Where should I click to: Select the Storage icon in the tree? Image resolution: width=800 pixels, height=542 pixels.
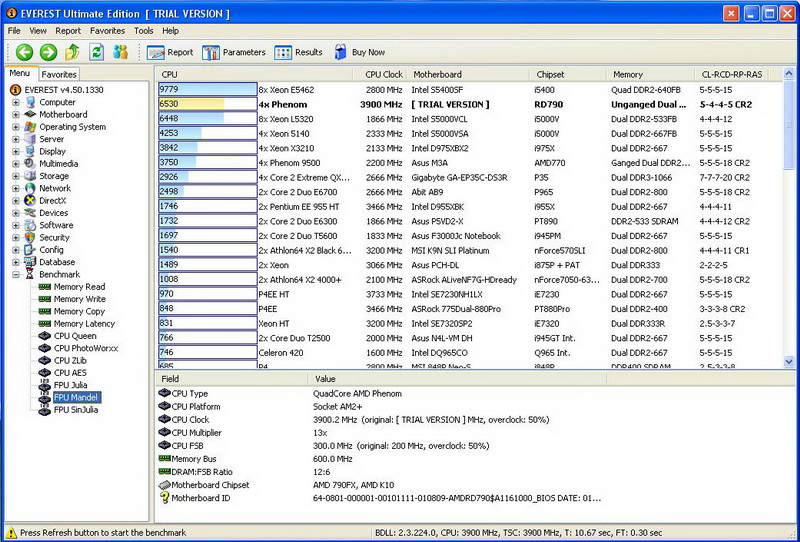click(x=30, y=176)
